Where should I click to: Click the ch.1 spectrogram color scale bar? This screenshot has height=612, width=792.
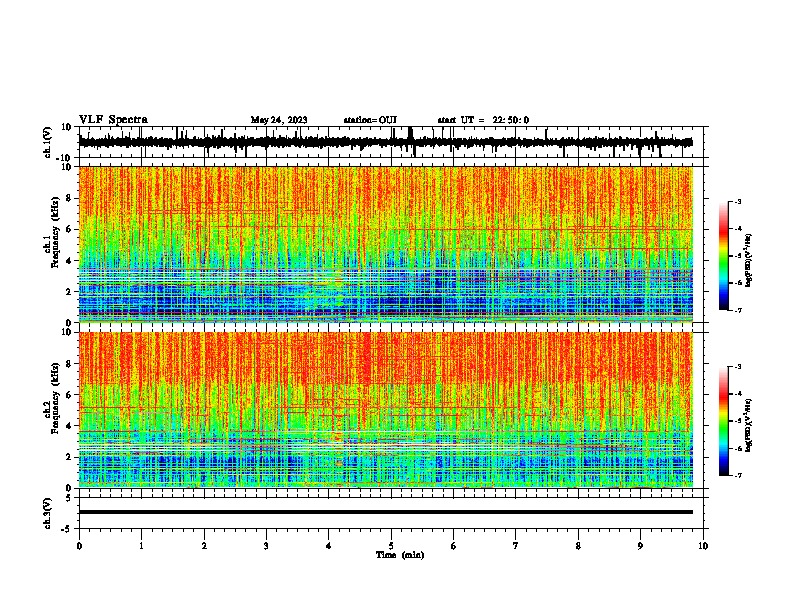click(x=723, y=256)
